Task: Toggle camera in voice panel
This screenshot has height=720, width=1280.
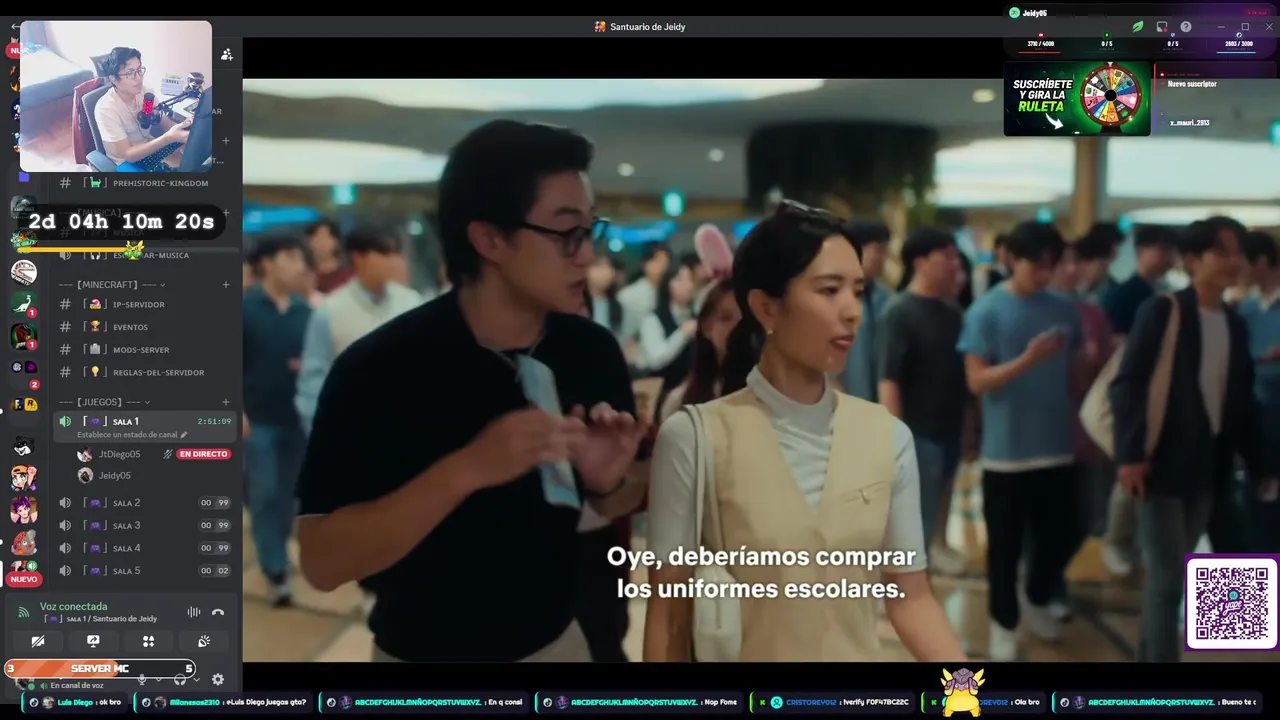Action: click(x=38, y=641)
